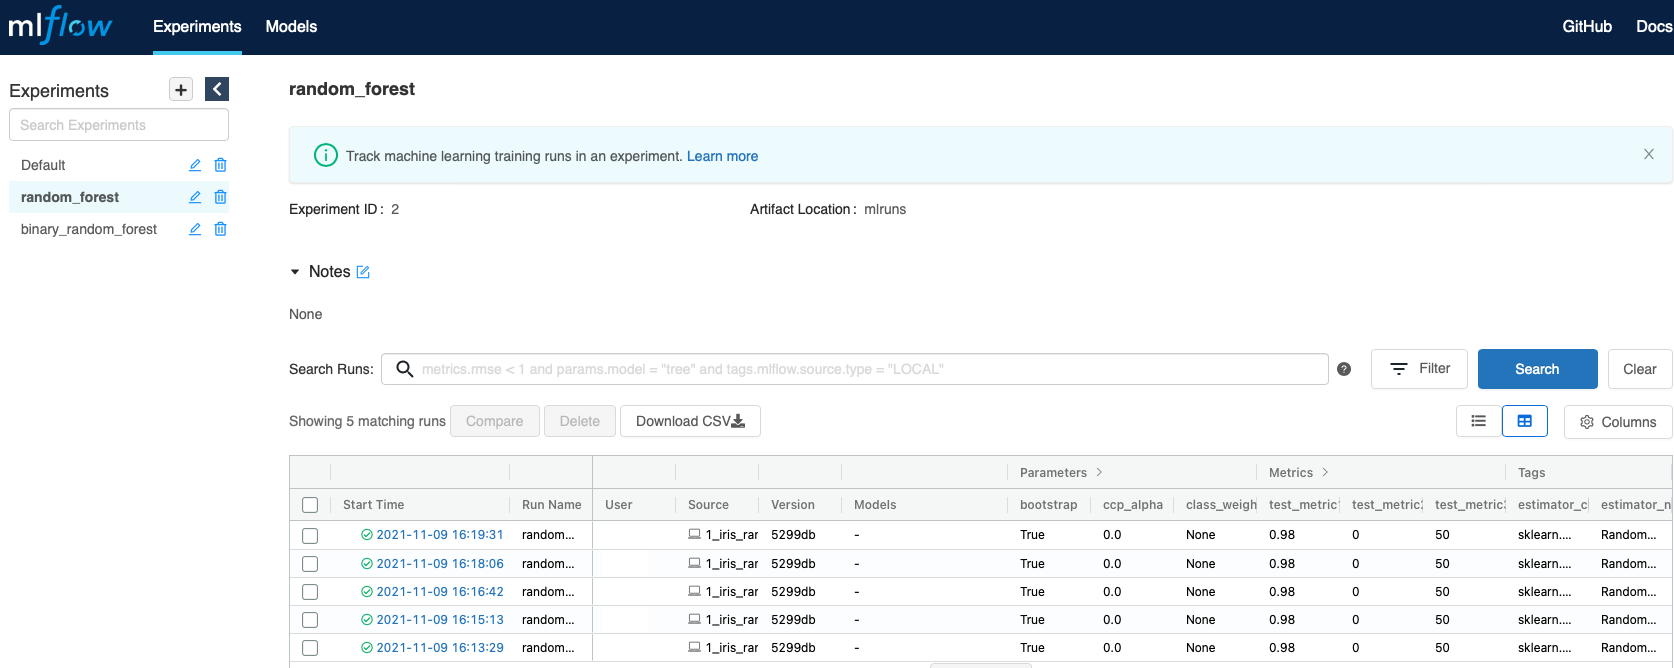Screen dimensions: 1674x668
Task: Open the Learn more link
Action: pyautogui.click(x=722, y=156)
